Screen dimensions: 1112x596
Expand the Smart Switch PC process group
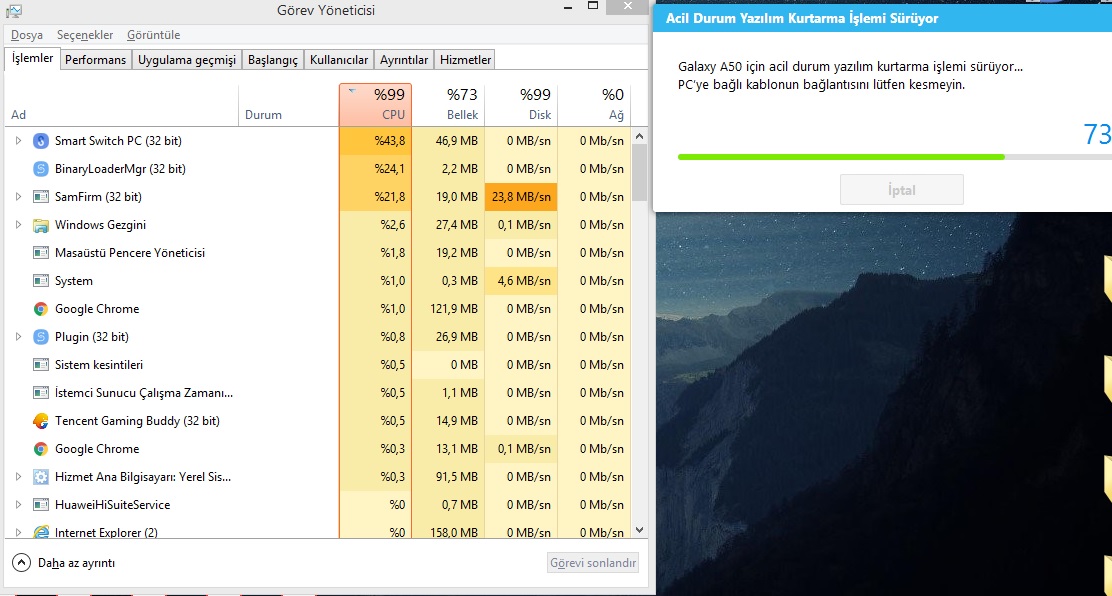point(18,141)
